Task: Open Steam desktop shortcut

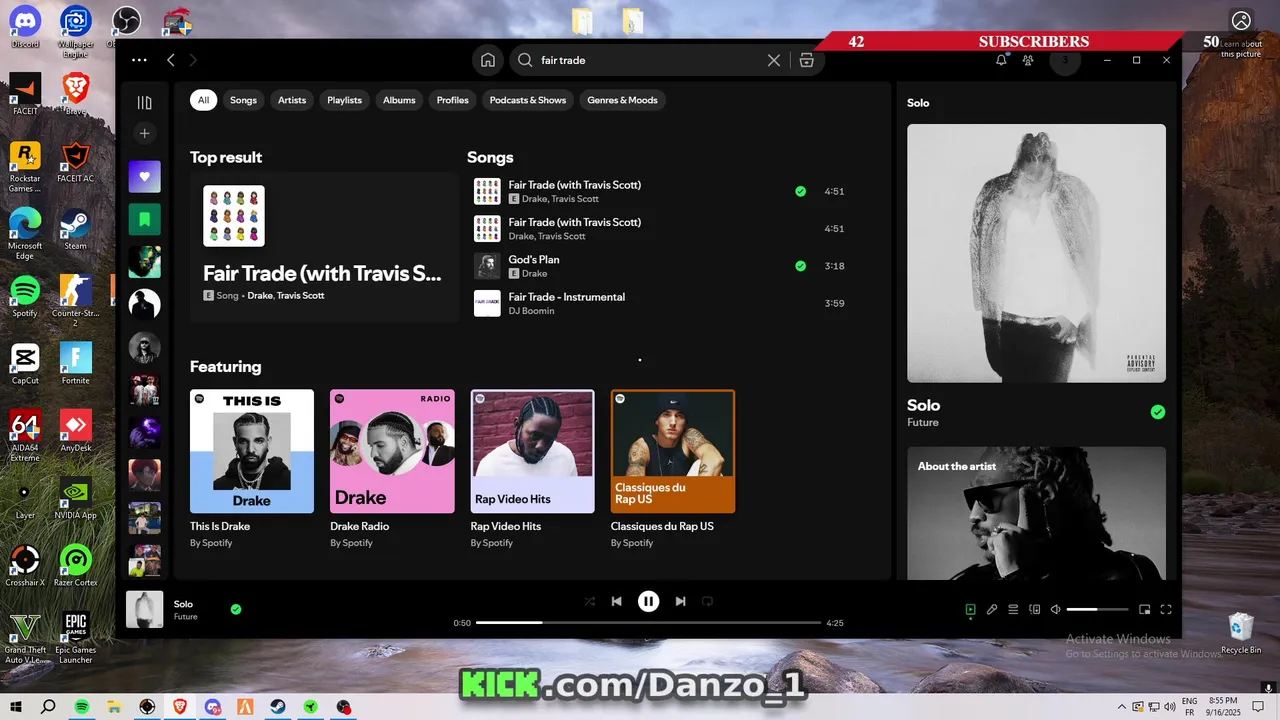Action: coord(75,229)
